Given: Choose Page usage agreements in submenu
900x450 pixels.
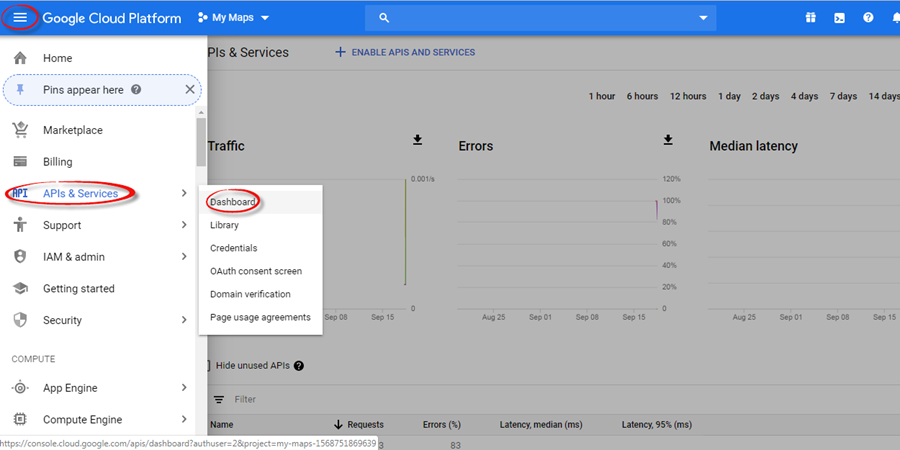Looking at the screenshot, I should 260,317.
